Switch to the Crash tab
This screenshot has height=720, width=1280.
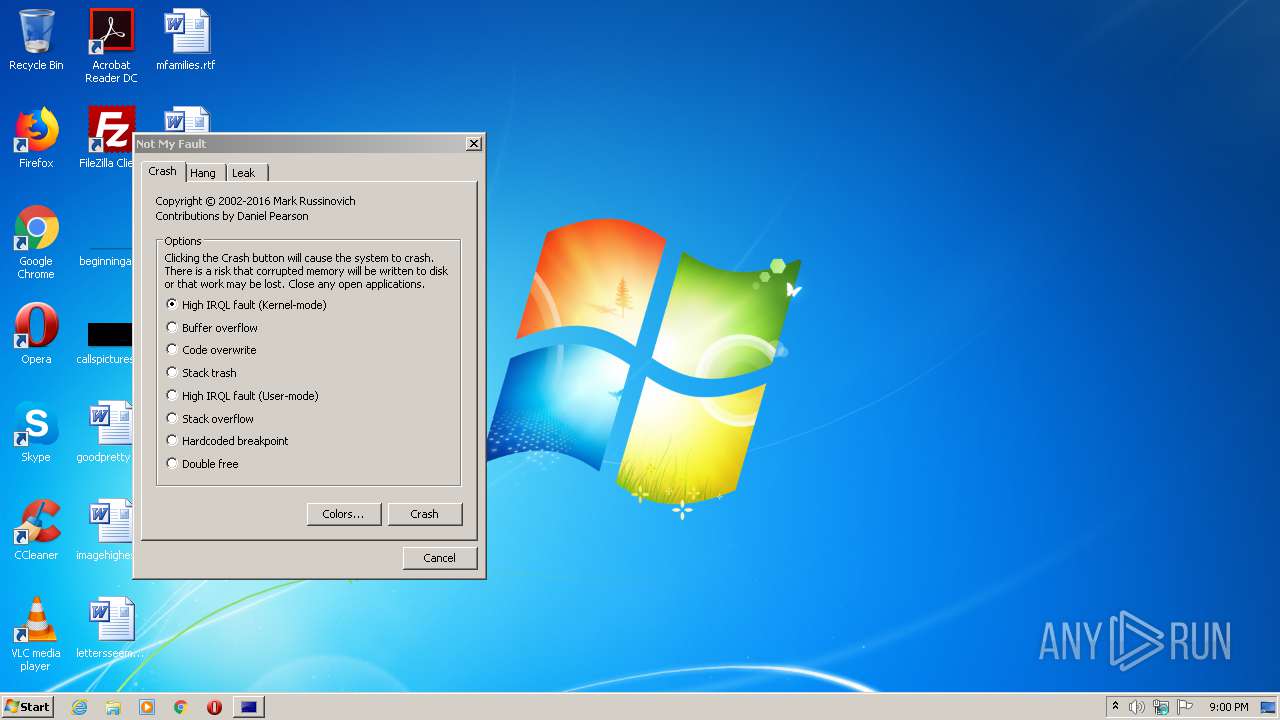[x=163, y=171]
